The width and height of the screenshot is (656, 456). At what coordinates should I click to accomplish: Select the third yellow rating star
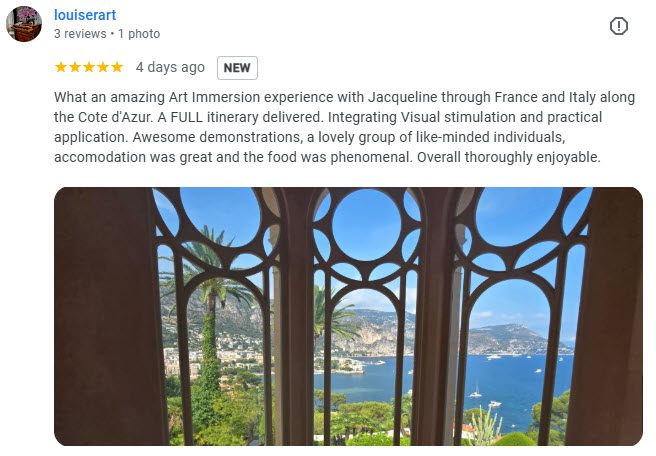89,68
